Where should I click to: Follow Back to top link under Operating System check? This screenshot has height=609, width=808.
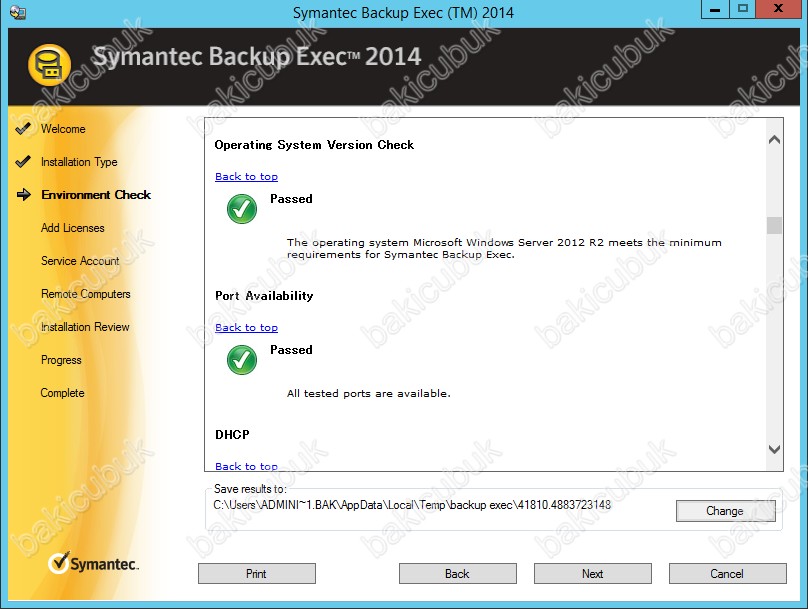coord(246,177)
